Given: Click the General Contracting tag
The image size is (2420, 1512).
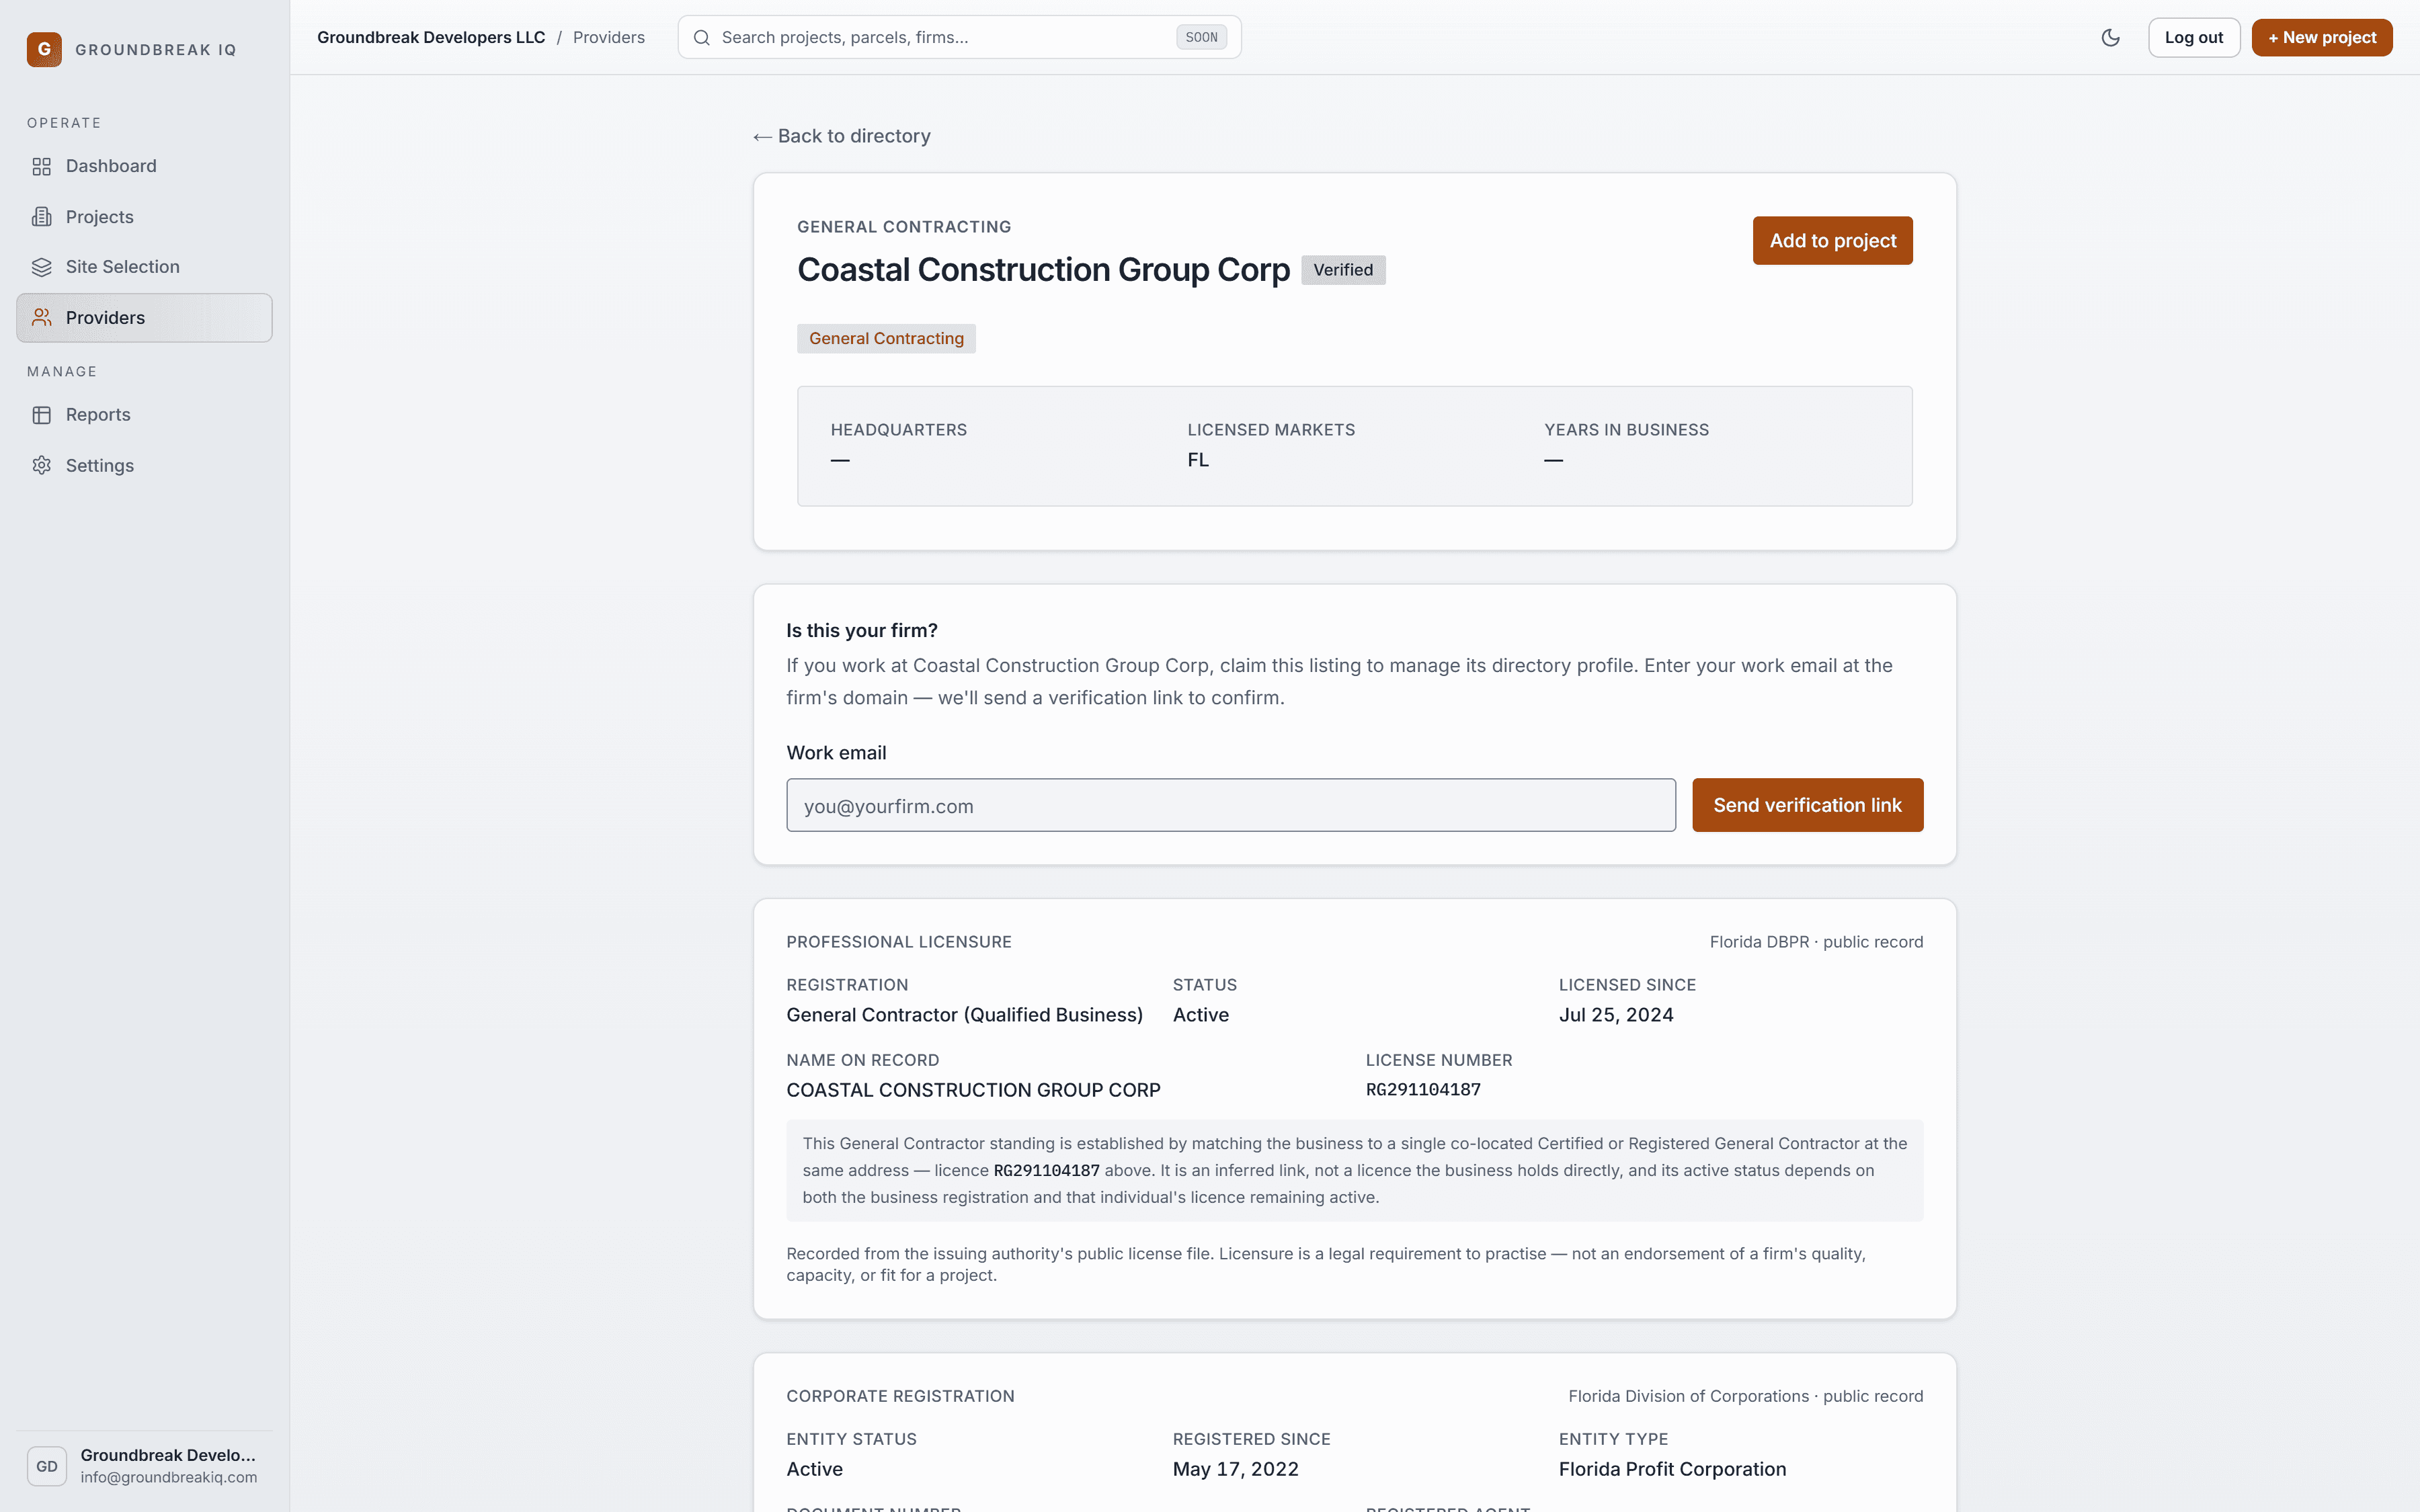Looking at the screenshot, I should (x=886, y=338).
